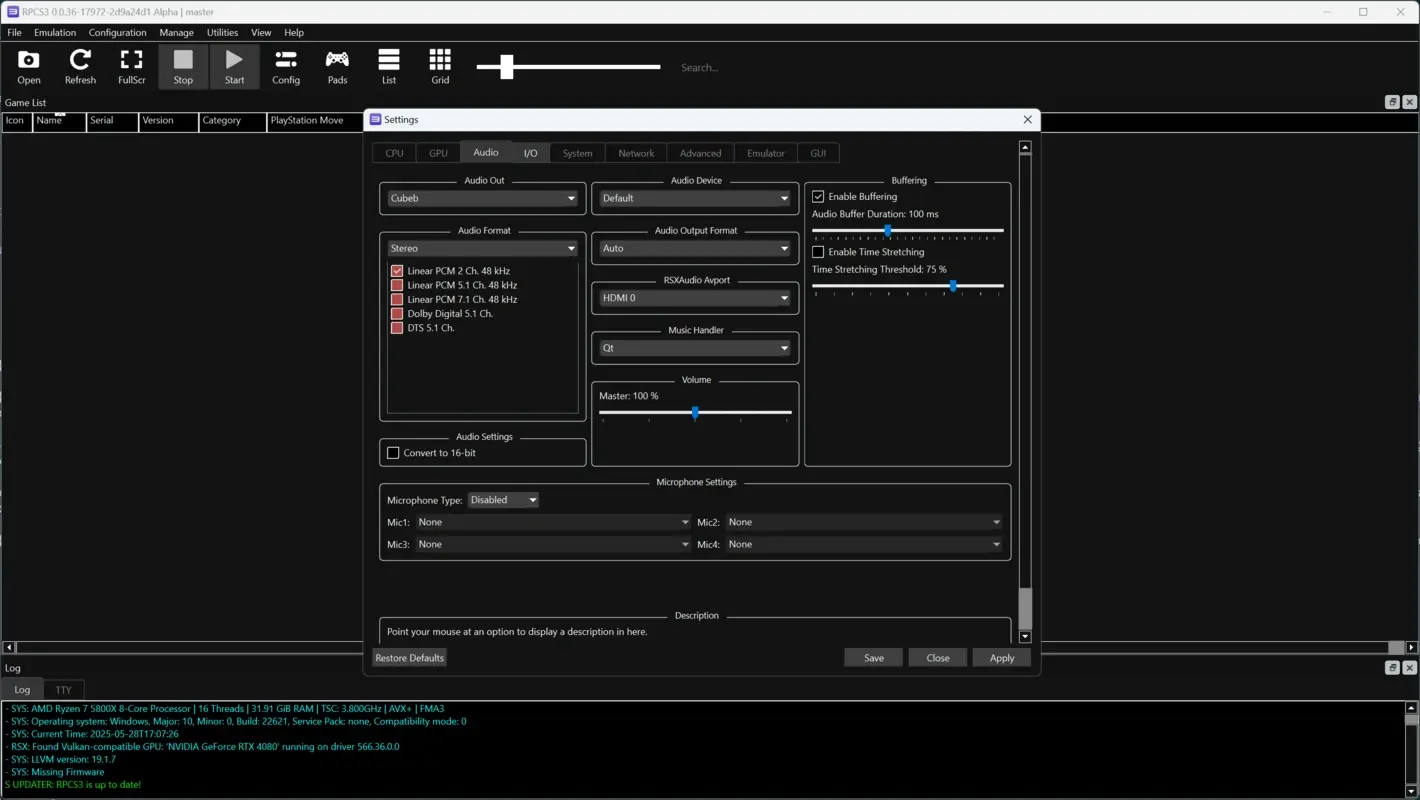The image size is (1420, 800).
Task: Select the Open toolbar icon
Action: [28, 66]
